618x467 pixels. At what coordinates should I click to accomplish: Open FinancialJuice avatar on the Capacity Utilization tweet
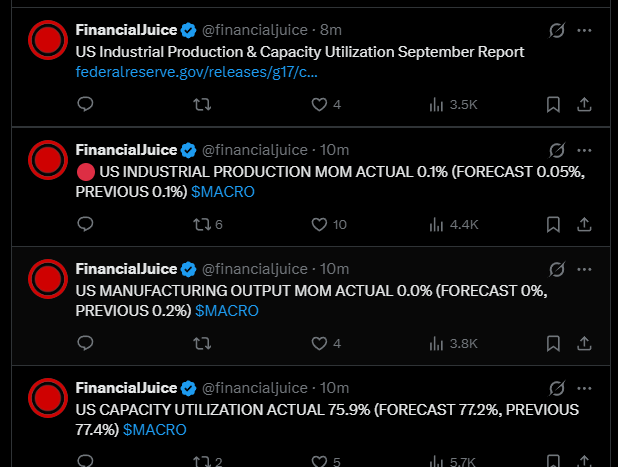pos(46,398)
